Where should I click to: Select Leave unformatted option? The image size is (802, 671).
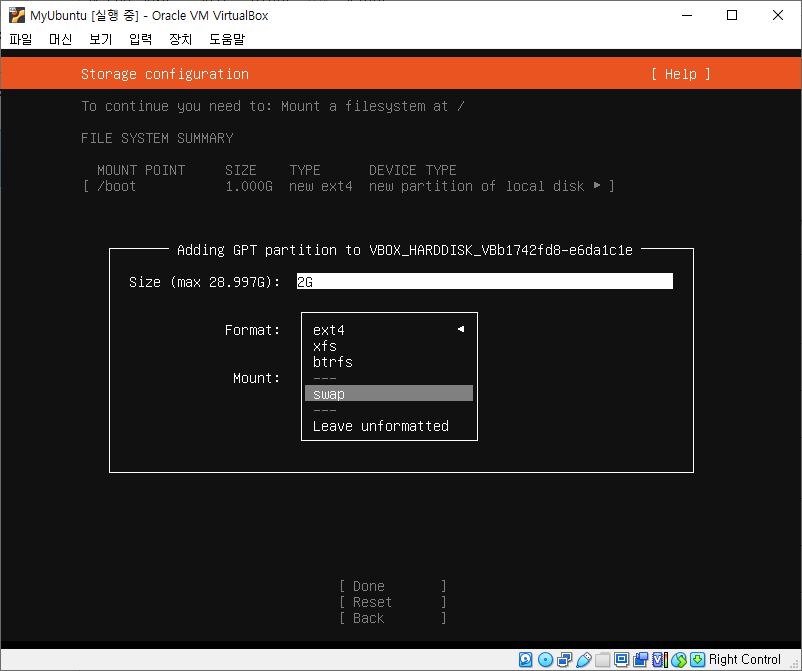pyautogui.click(x=389, y=426)
